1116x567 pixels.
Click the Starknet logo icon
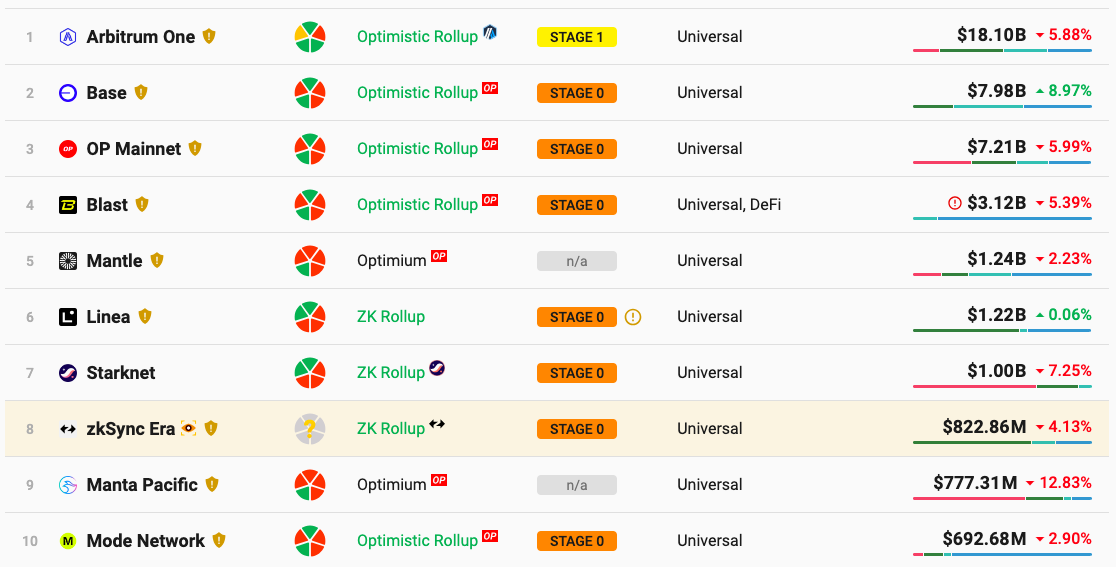click(x=68, y=373)
